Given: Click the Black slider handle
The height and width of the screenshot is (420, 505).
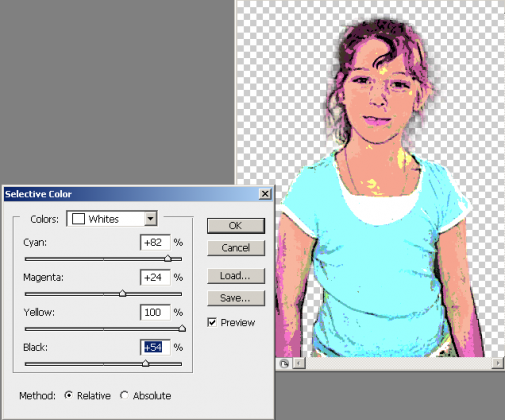Looking at the screenshot, I should 145,363.
